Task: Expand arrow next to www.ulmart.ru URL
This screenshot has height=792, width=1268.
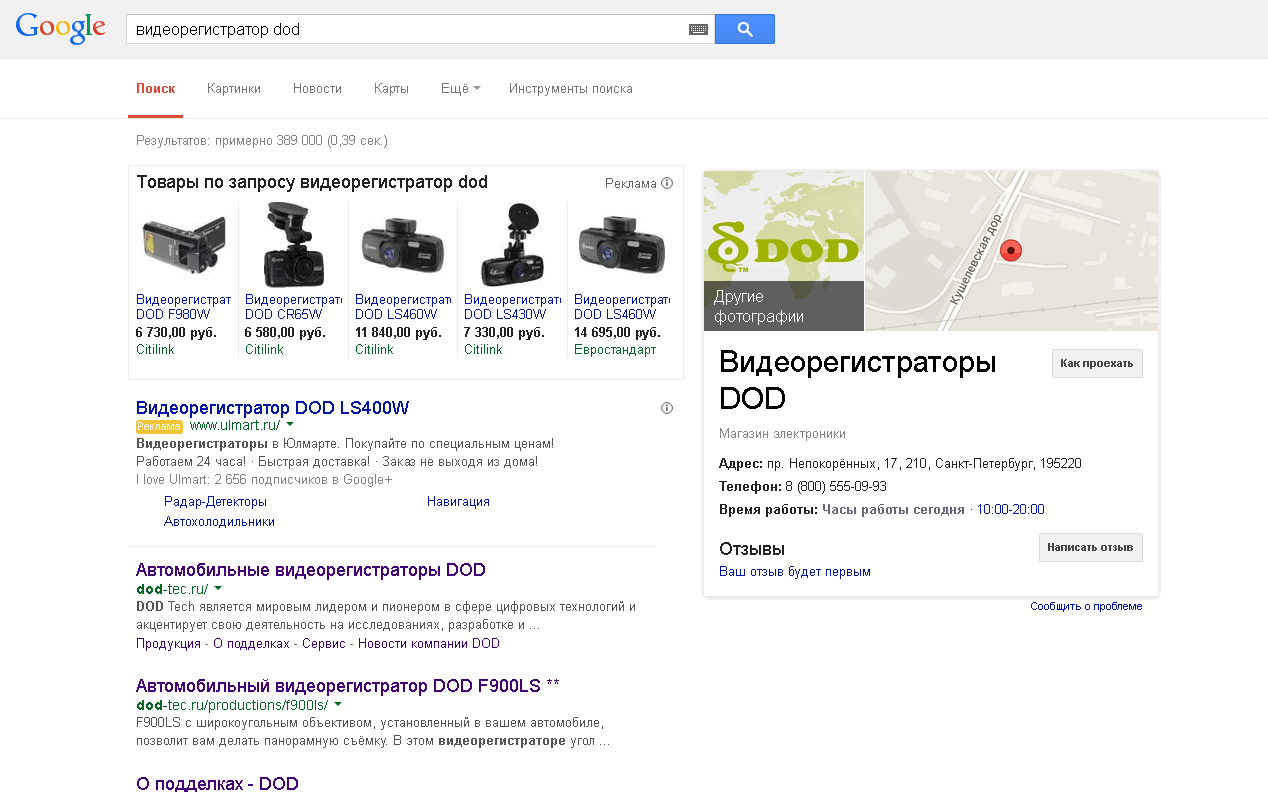Action: pyautogui.click(x=288, y=425)
